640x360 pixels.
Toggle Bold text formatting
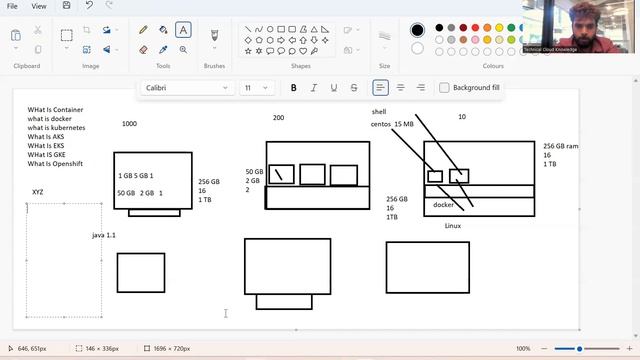[x=293, y=88]
